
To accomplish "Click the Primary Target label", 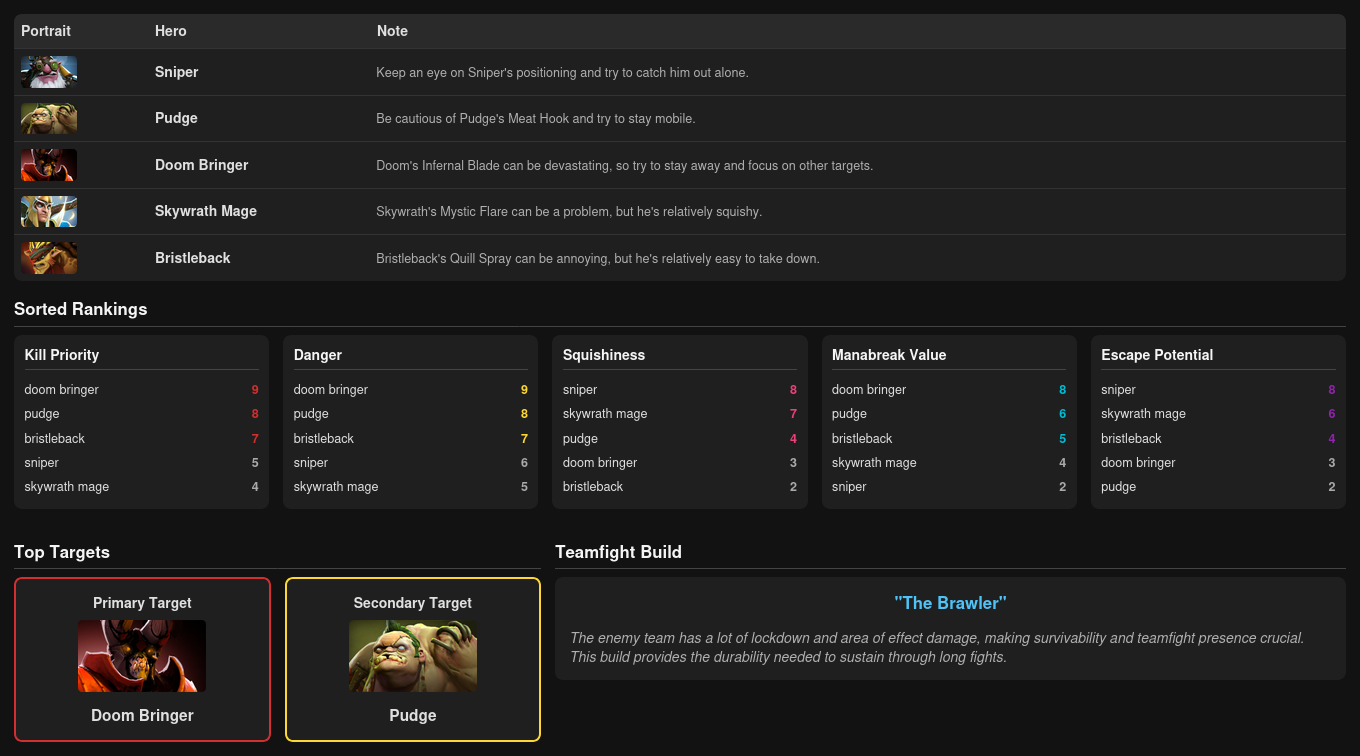I will coord(142,603).
